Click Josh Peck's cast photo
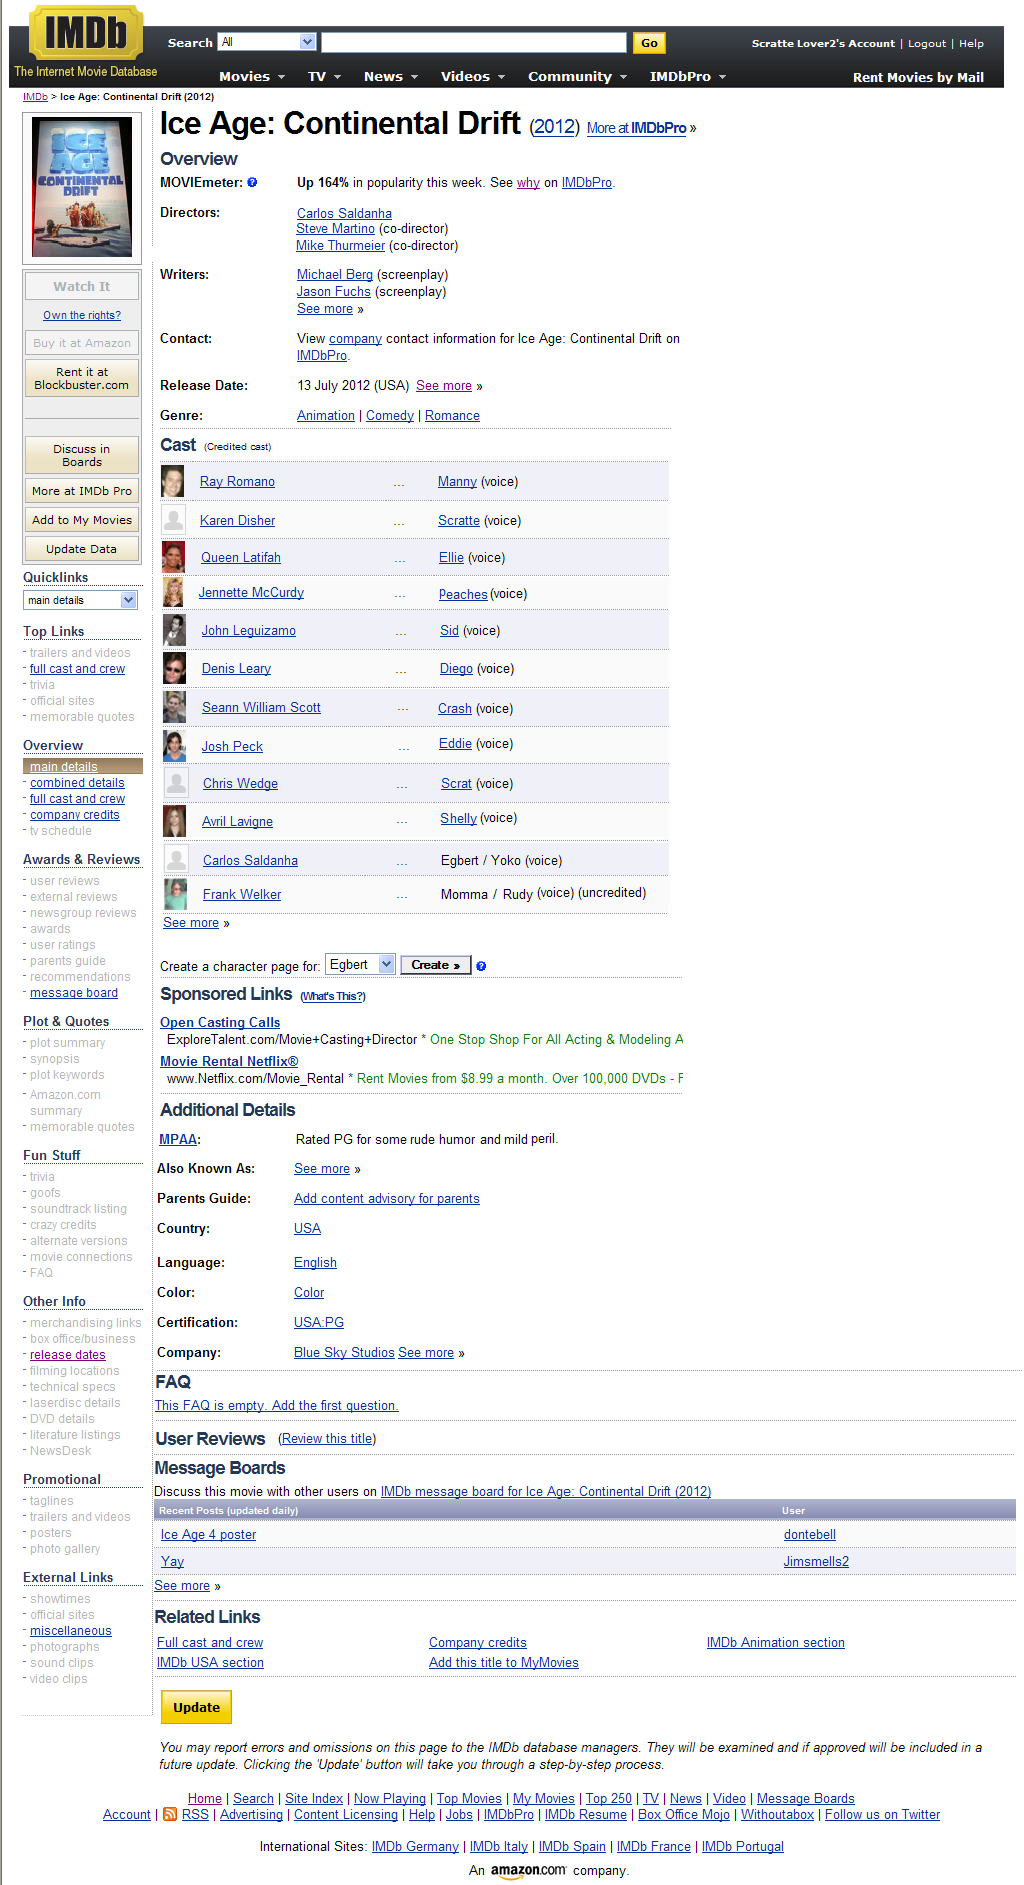 175,746
